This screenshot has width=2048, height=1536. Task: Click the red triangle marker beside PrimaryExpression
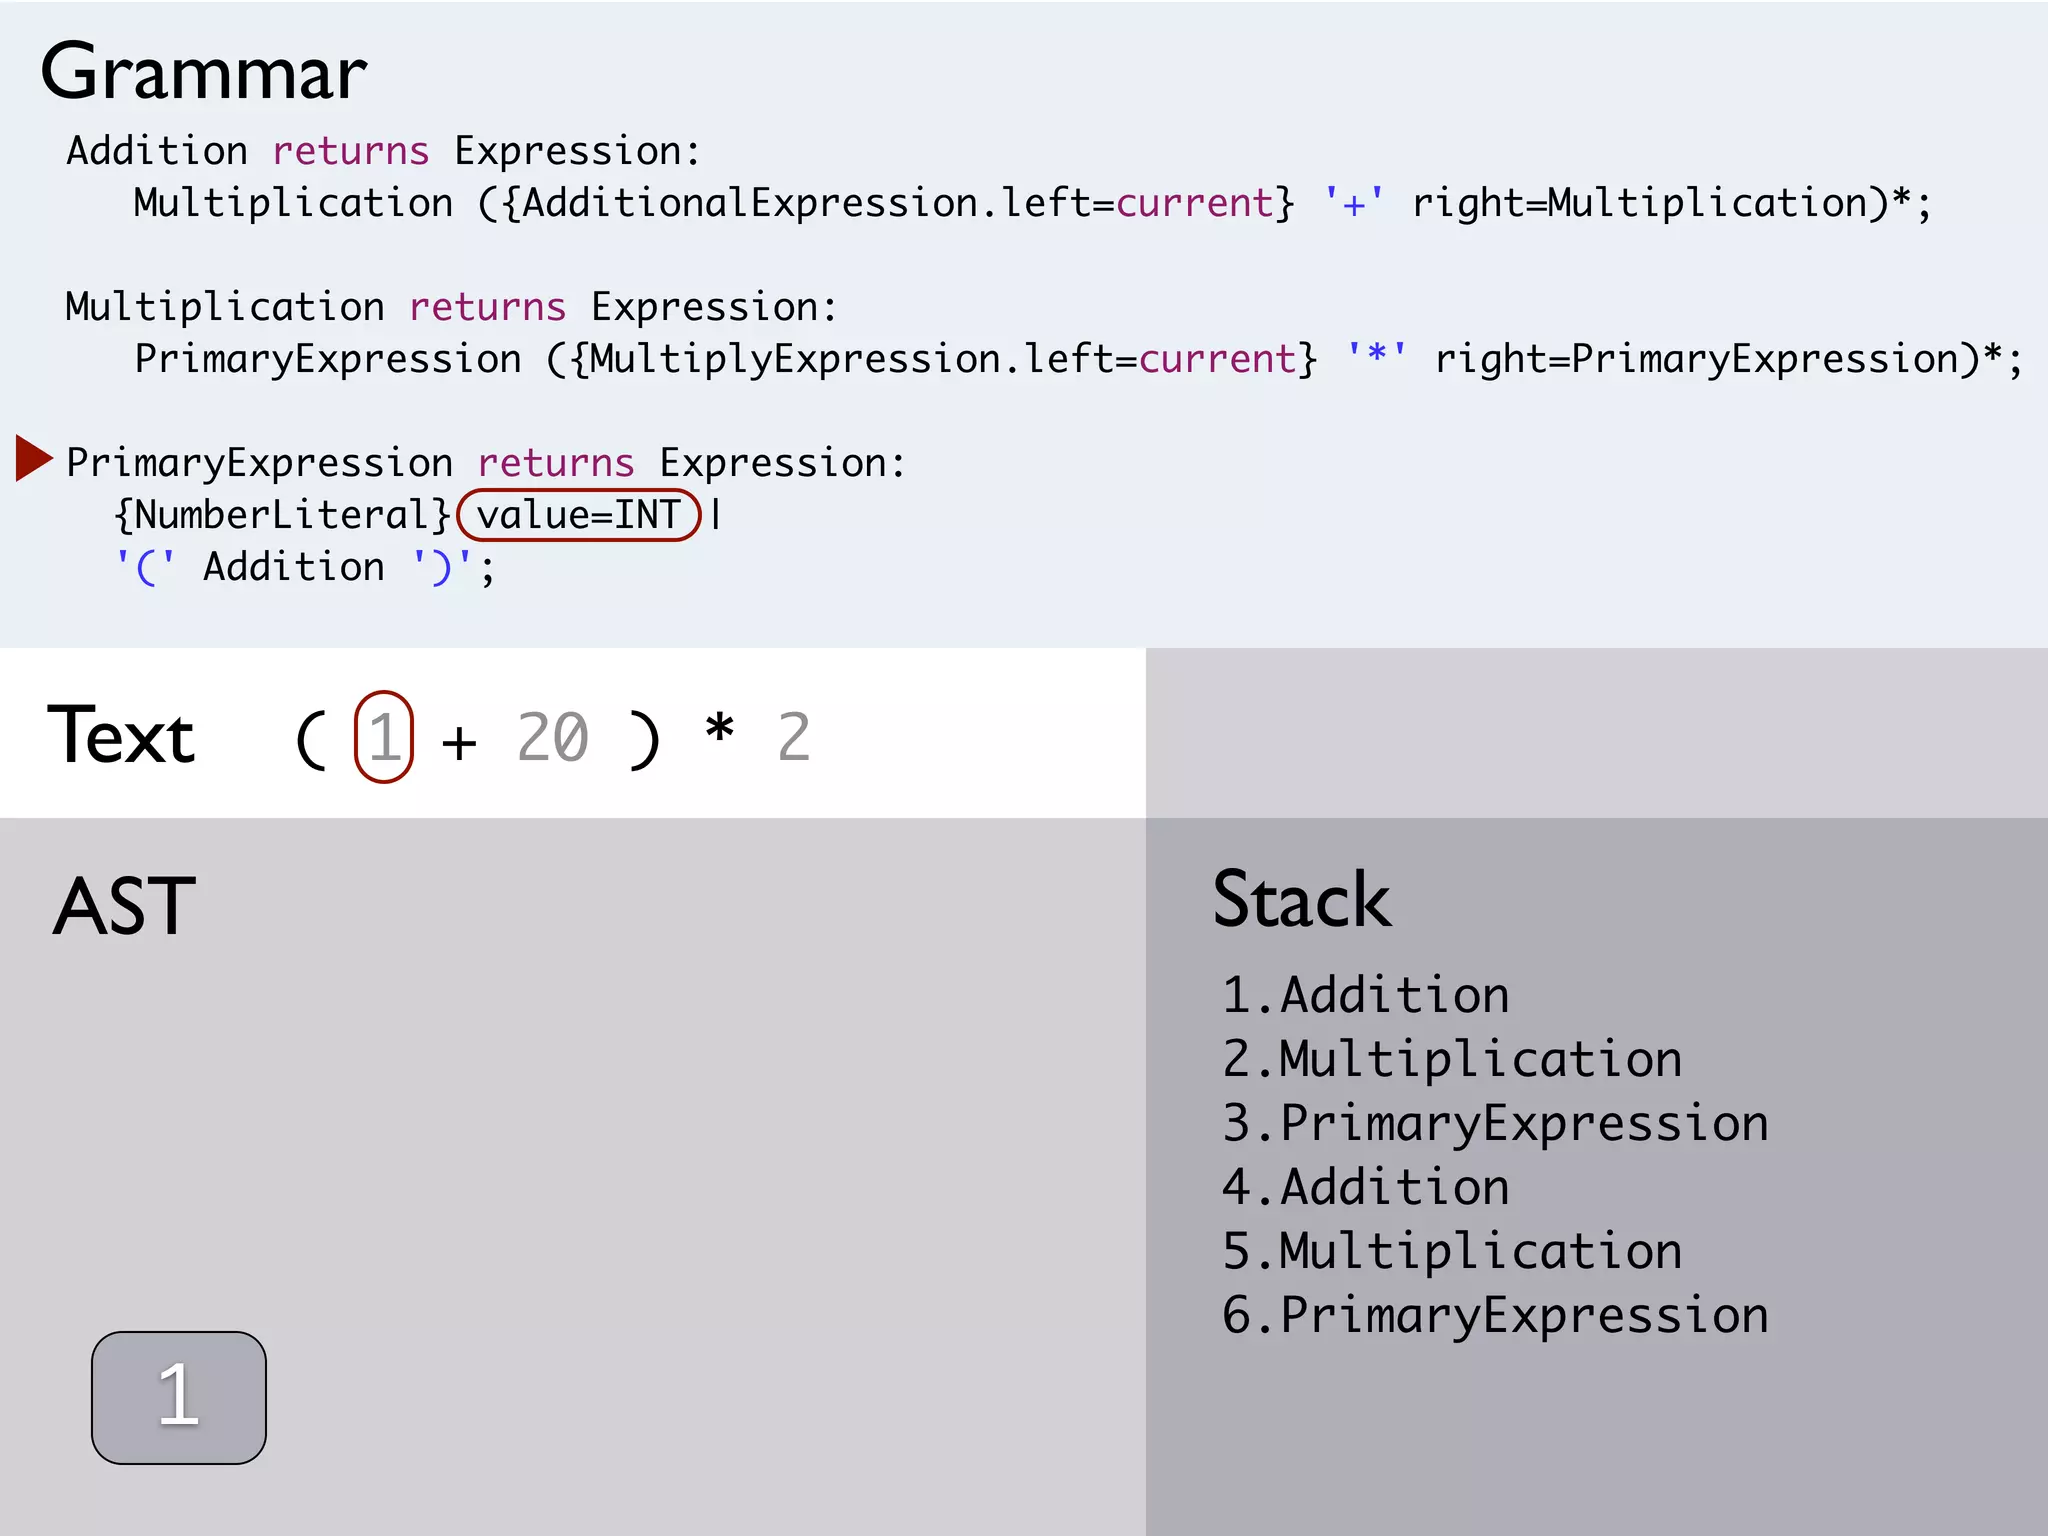[x=33, y=459]
